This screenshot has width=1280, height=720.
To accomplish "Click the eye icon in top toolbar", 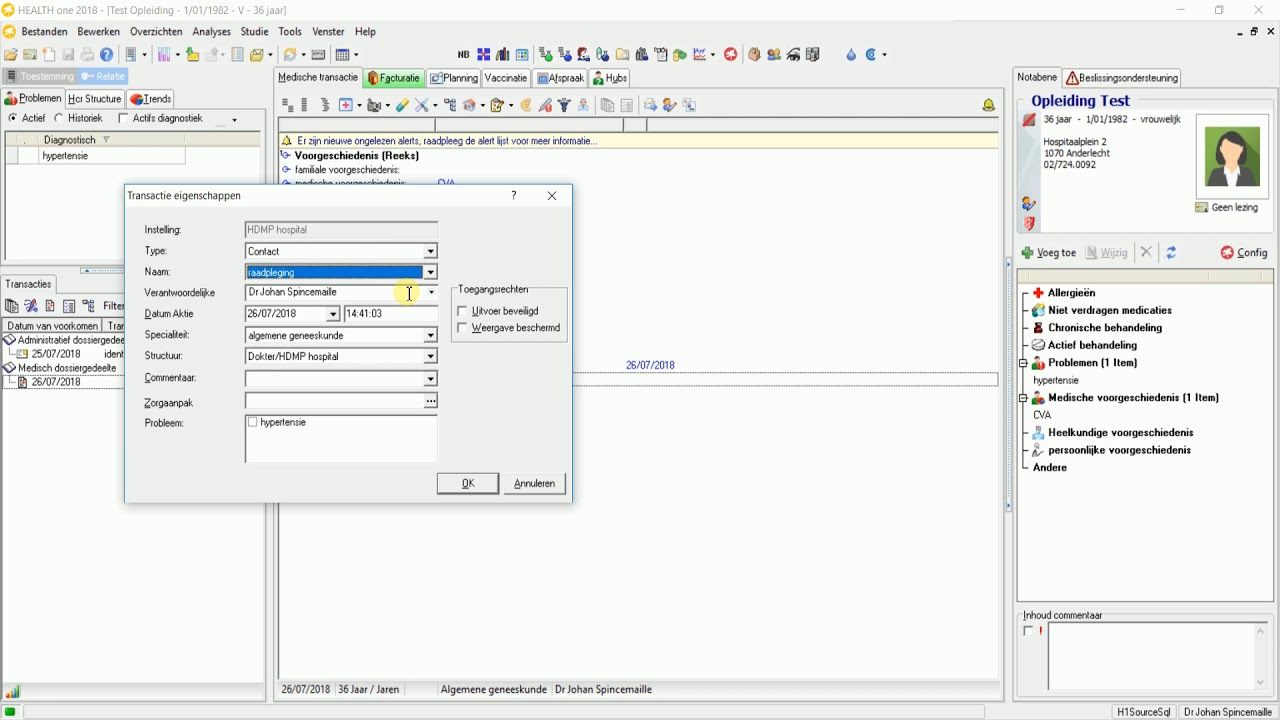I will click(794, 55).
